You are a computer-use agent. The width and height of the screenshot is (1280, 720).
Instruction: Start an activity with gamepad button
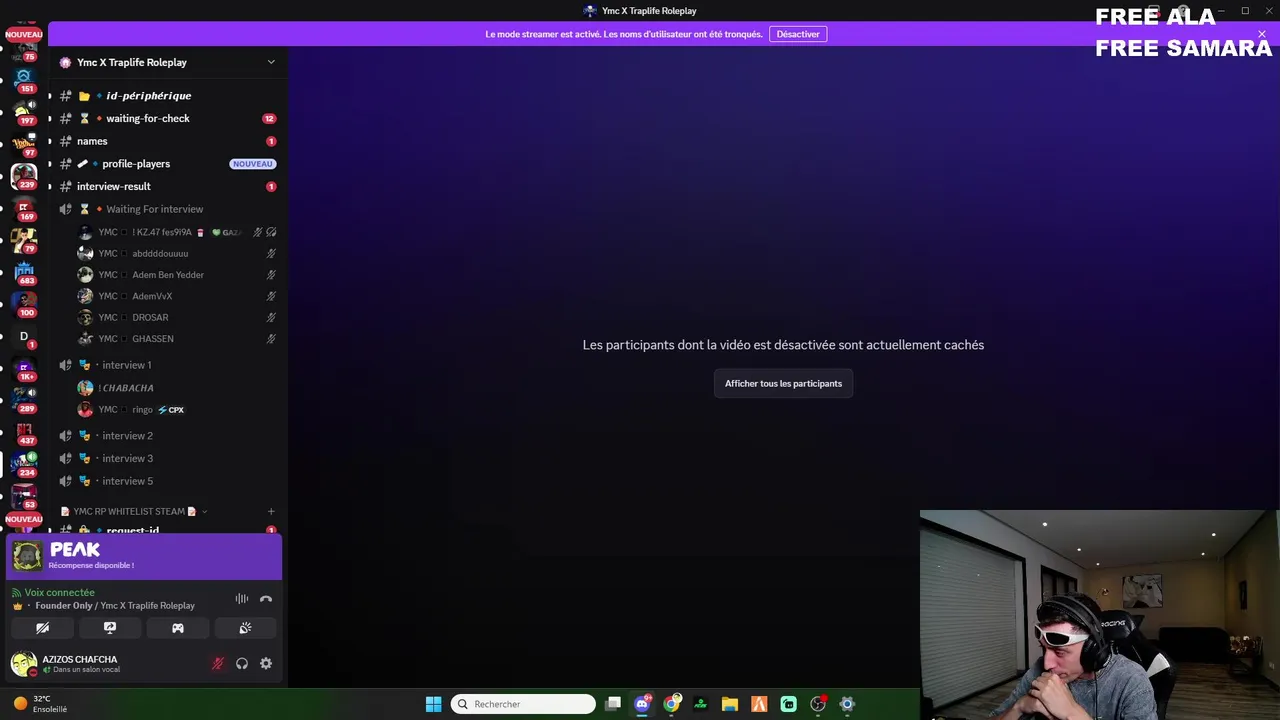coord(178,628)
